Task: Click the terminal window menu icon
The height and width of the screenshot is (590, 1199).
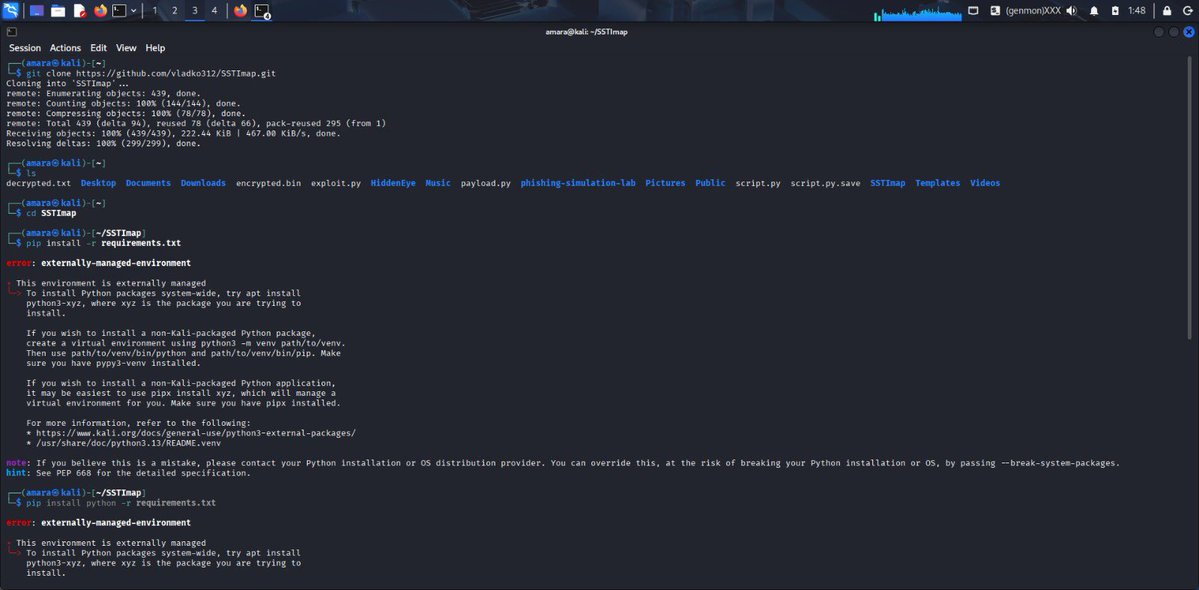Action: pyautogui.click(x=11, y=32)
